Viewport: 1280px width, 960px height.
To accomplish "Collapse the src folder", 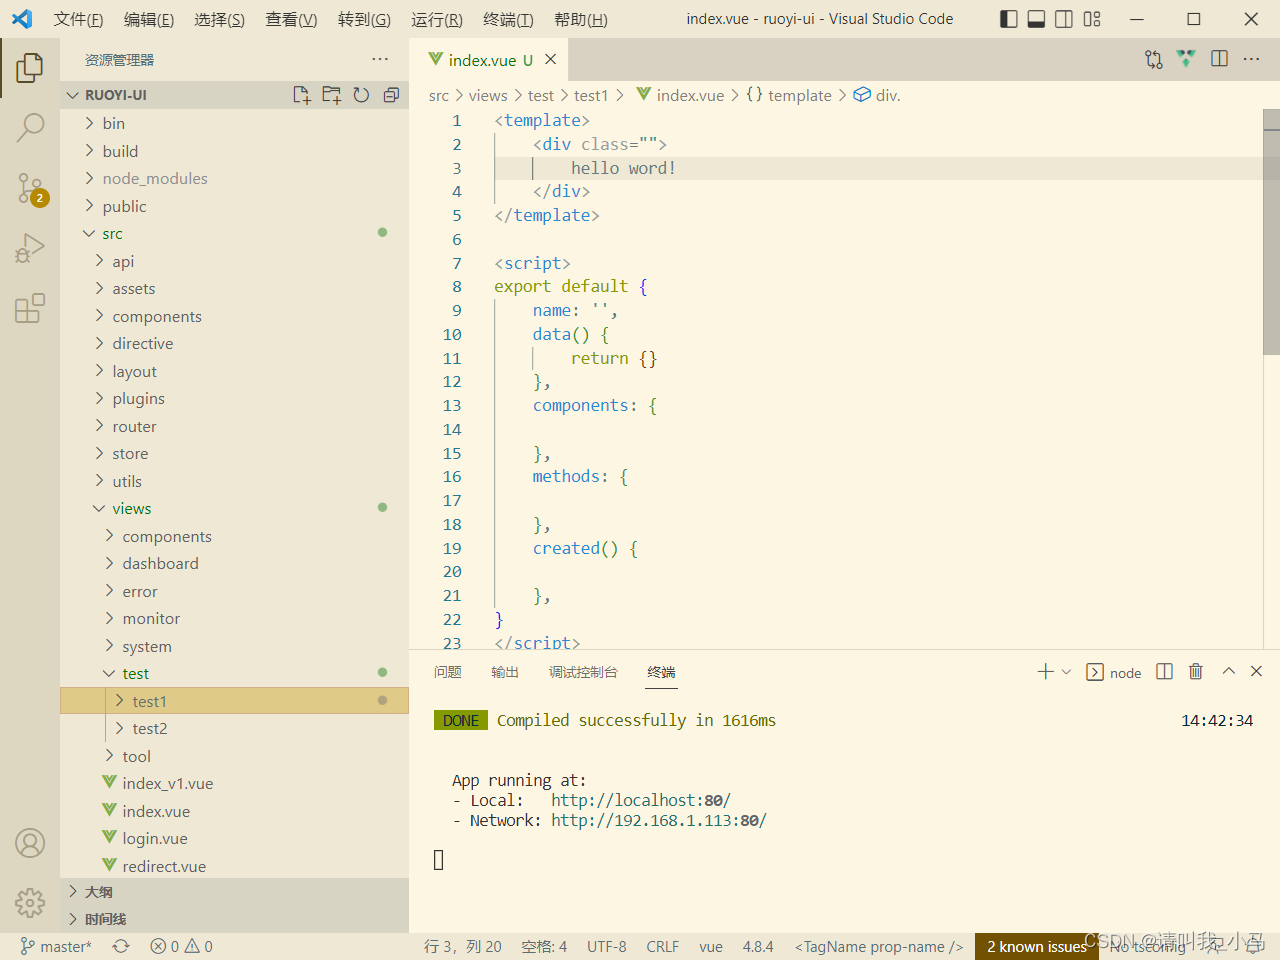I will (x=234, y=233).
